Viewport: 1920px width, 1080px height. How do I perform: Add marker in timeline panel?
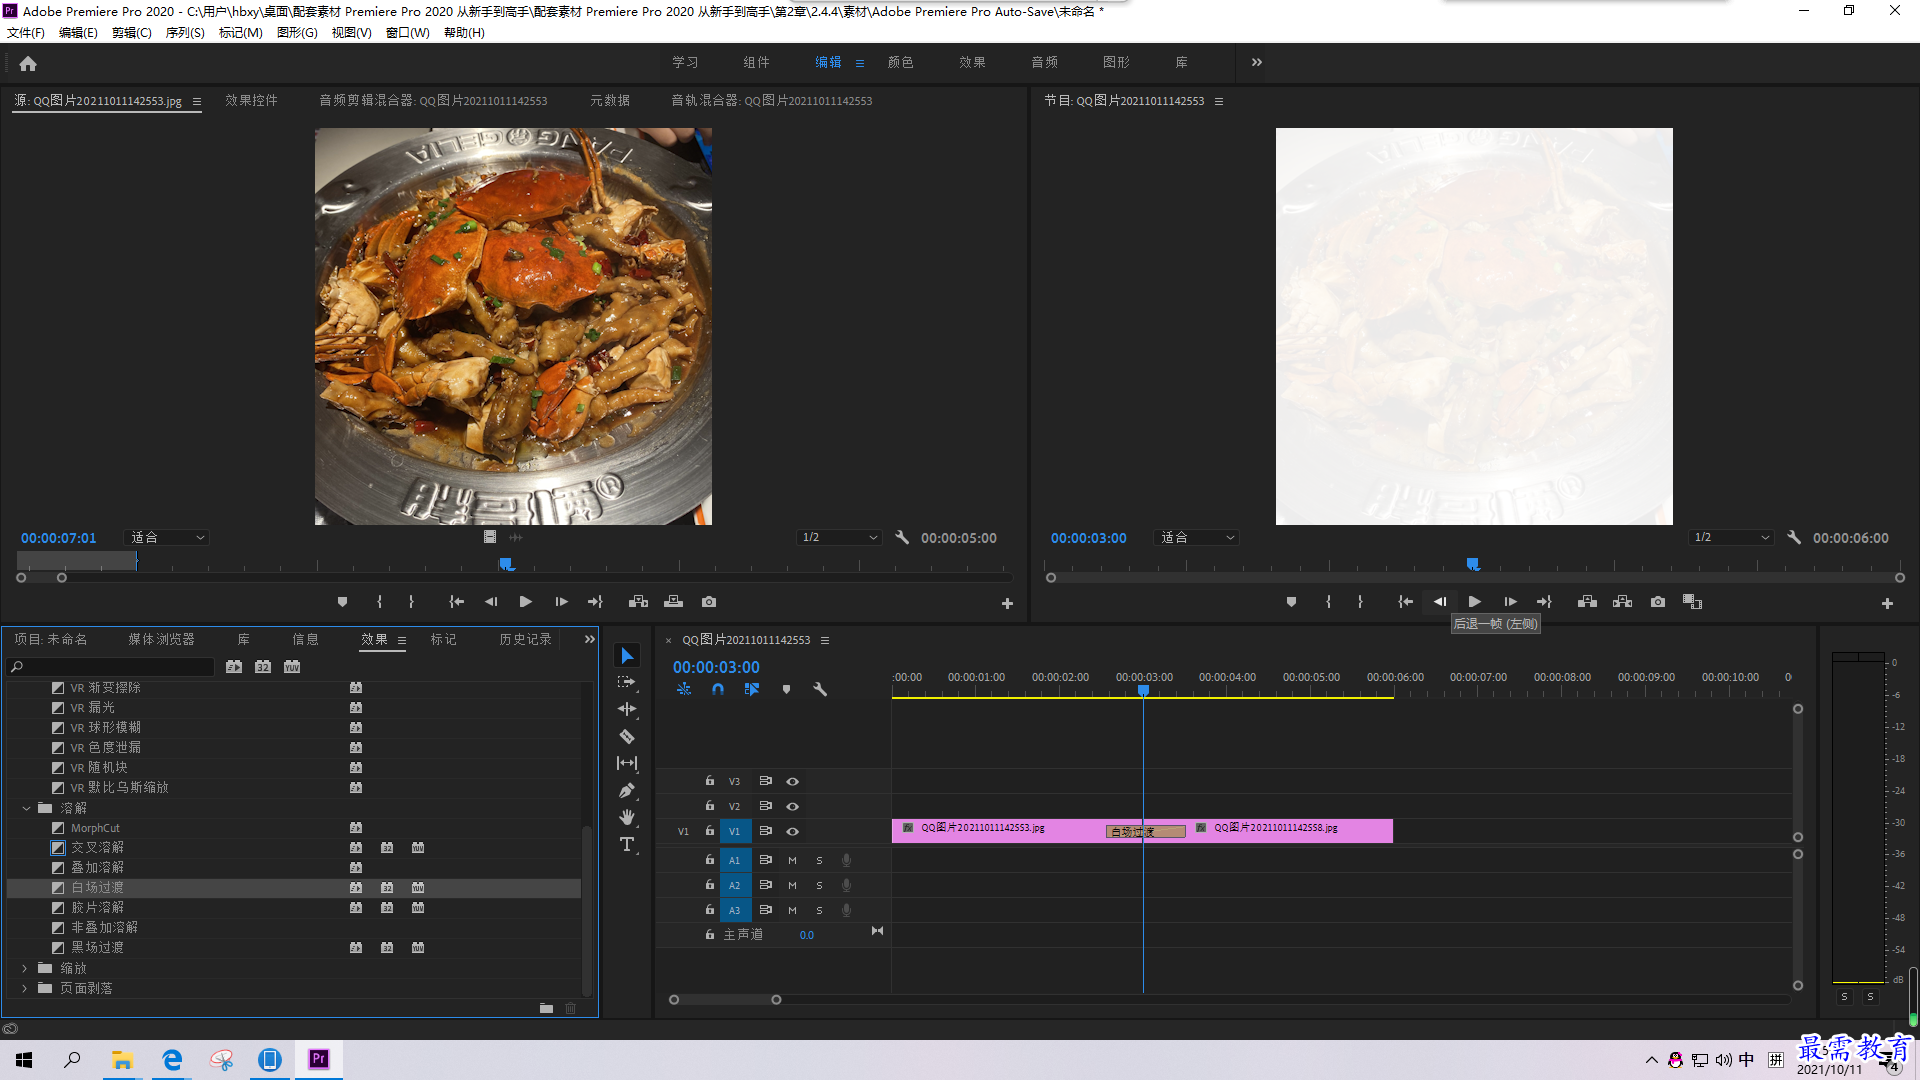click(x=786, y=689)
